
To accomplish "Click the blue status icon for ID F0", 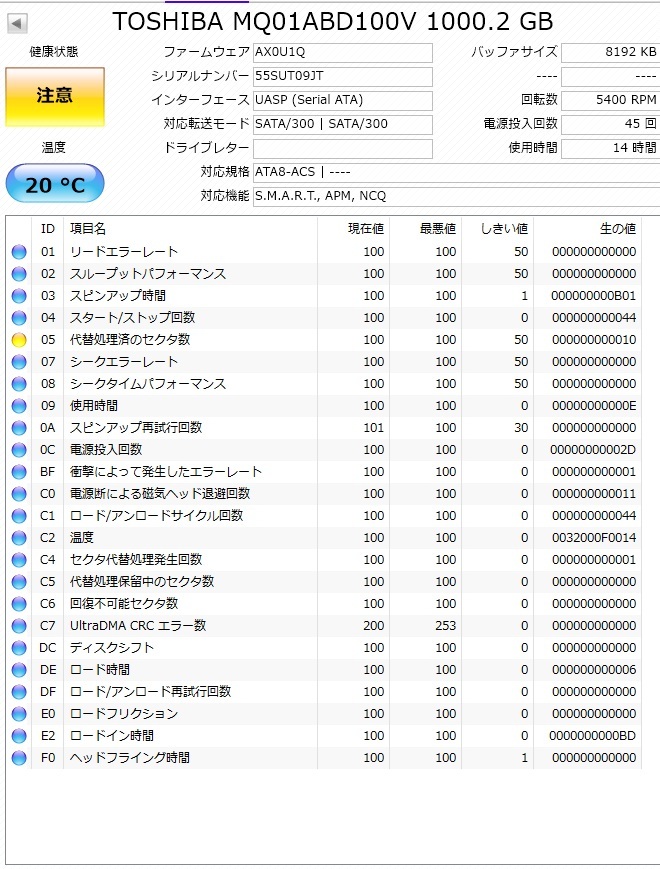I will (x=19, y=758).
